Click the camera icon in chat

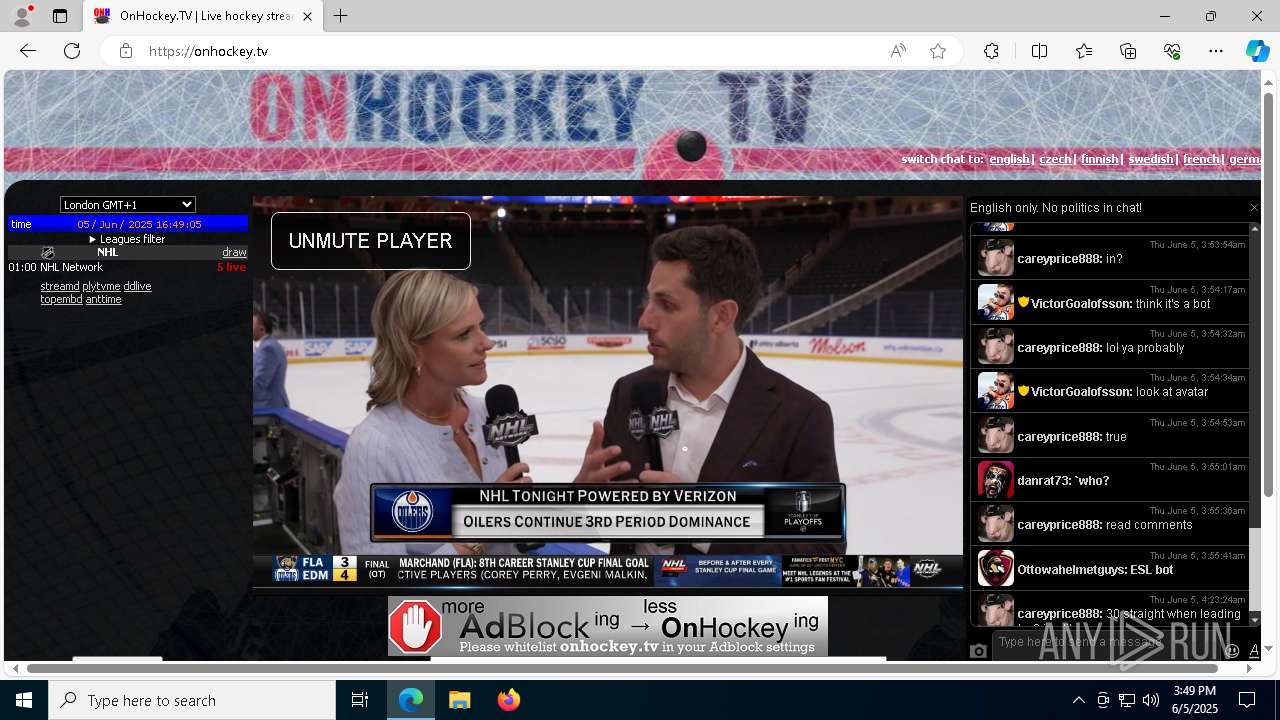tap(979, 651)
